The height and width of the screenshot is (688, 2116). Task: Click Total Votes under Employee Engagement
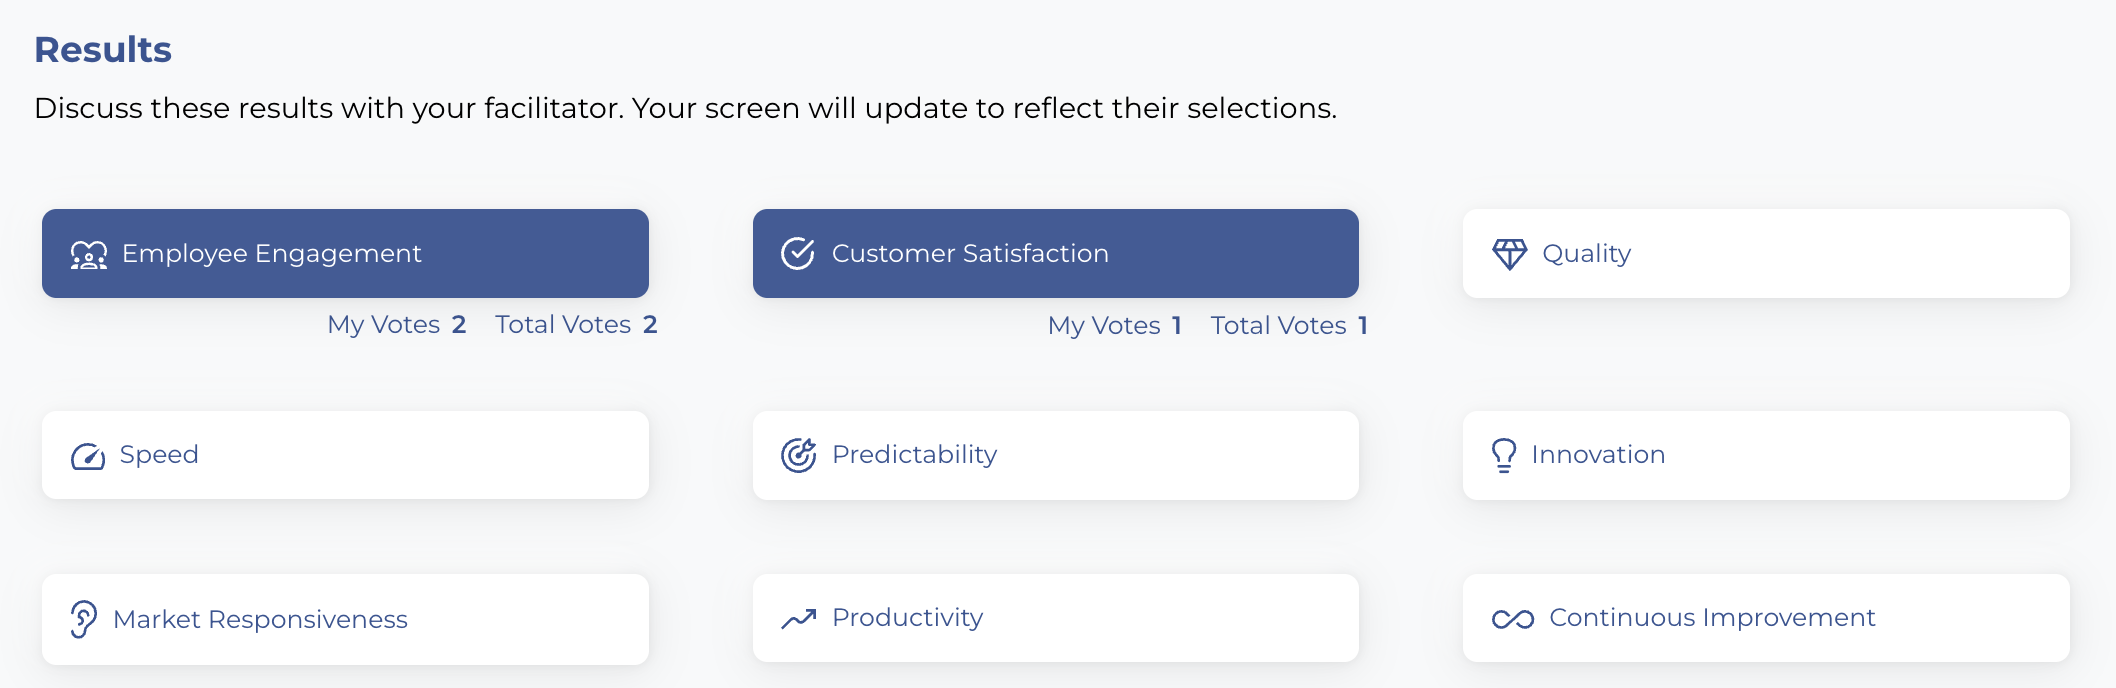pyautogui.click(x=575, y=325)
